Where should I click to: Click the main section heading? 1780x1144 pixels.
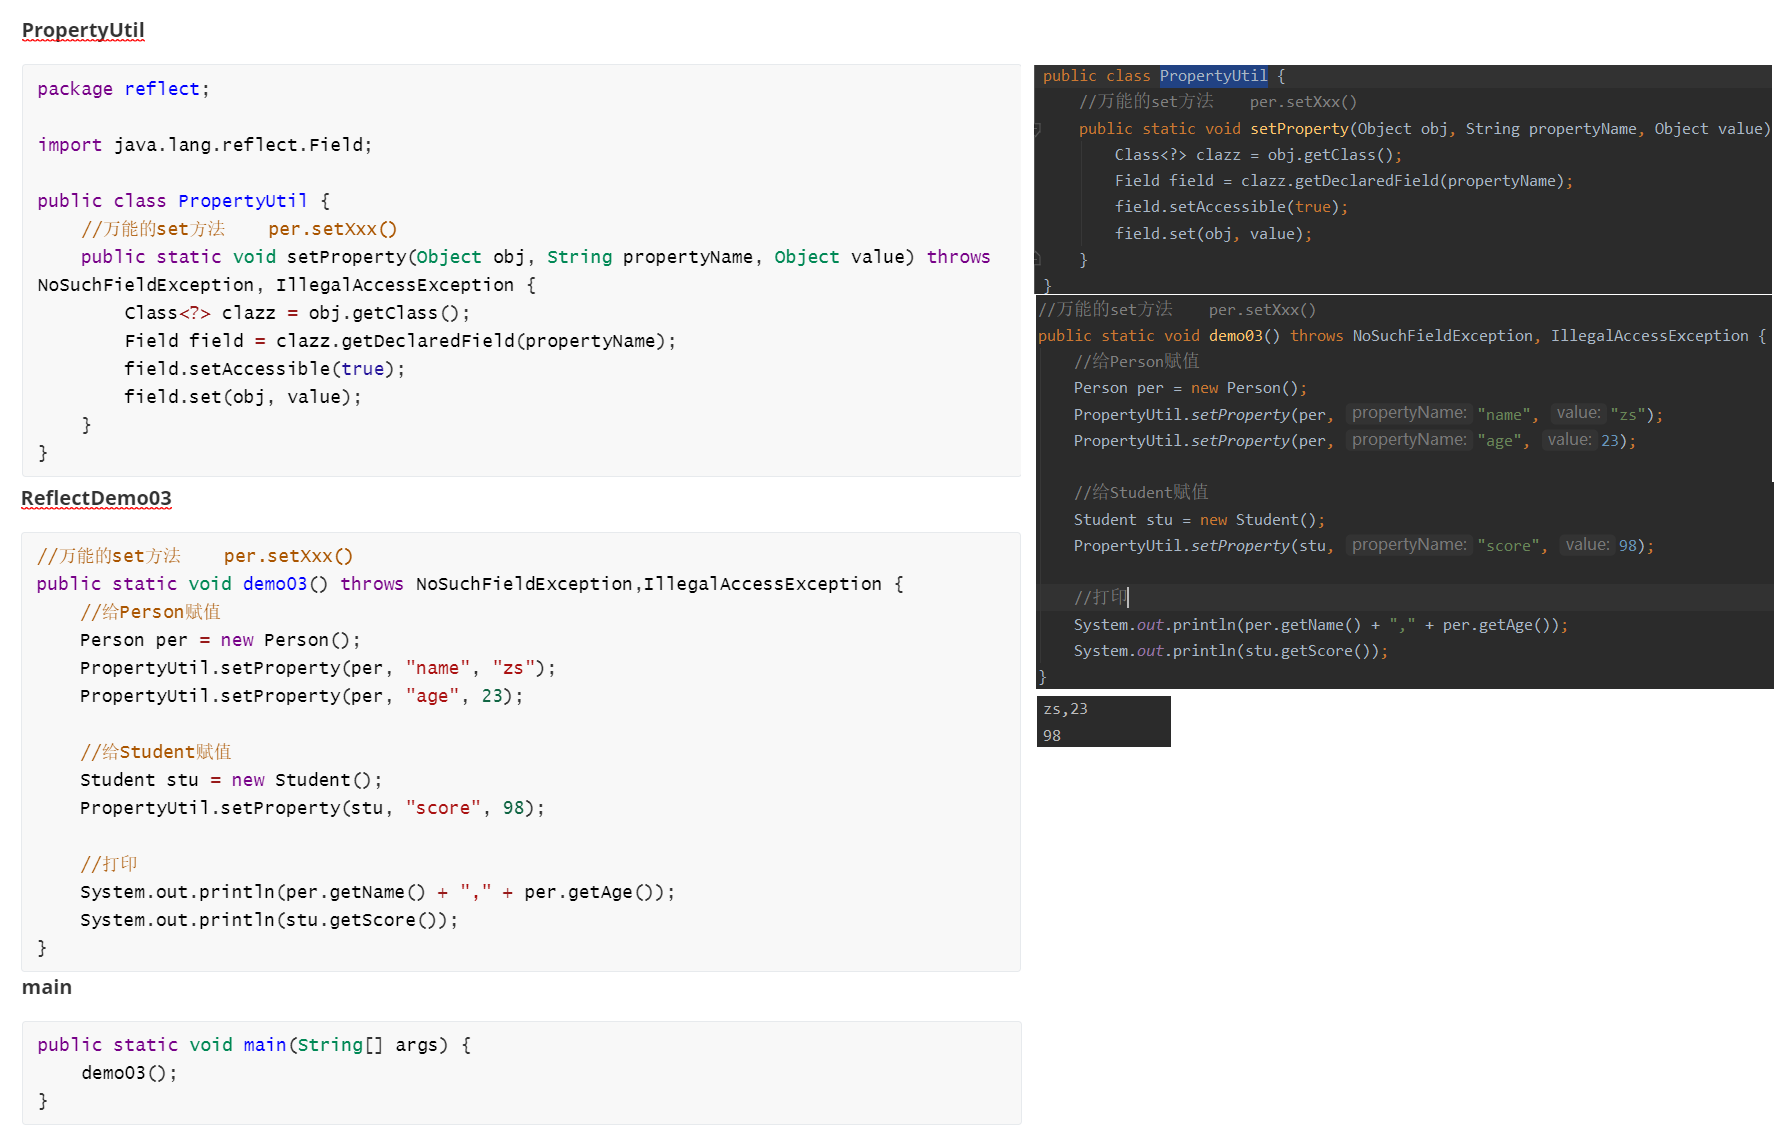pos(46,987)
